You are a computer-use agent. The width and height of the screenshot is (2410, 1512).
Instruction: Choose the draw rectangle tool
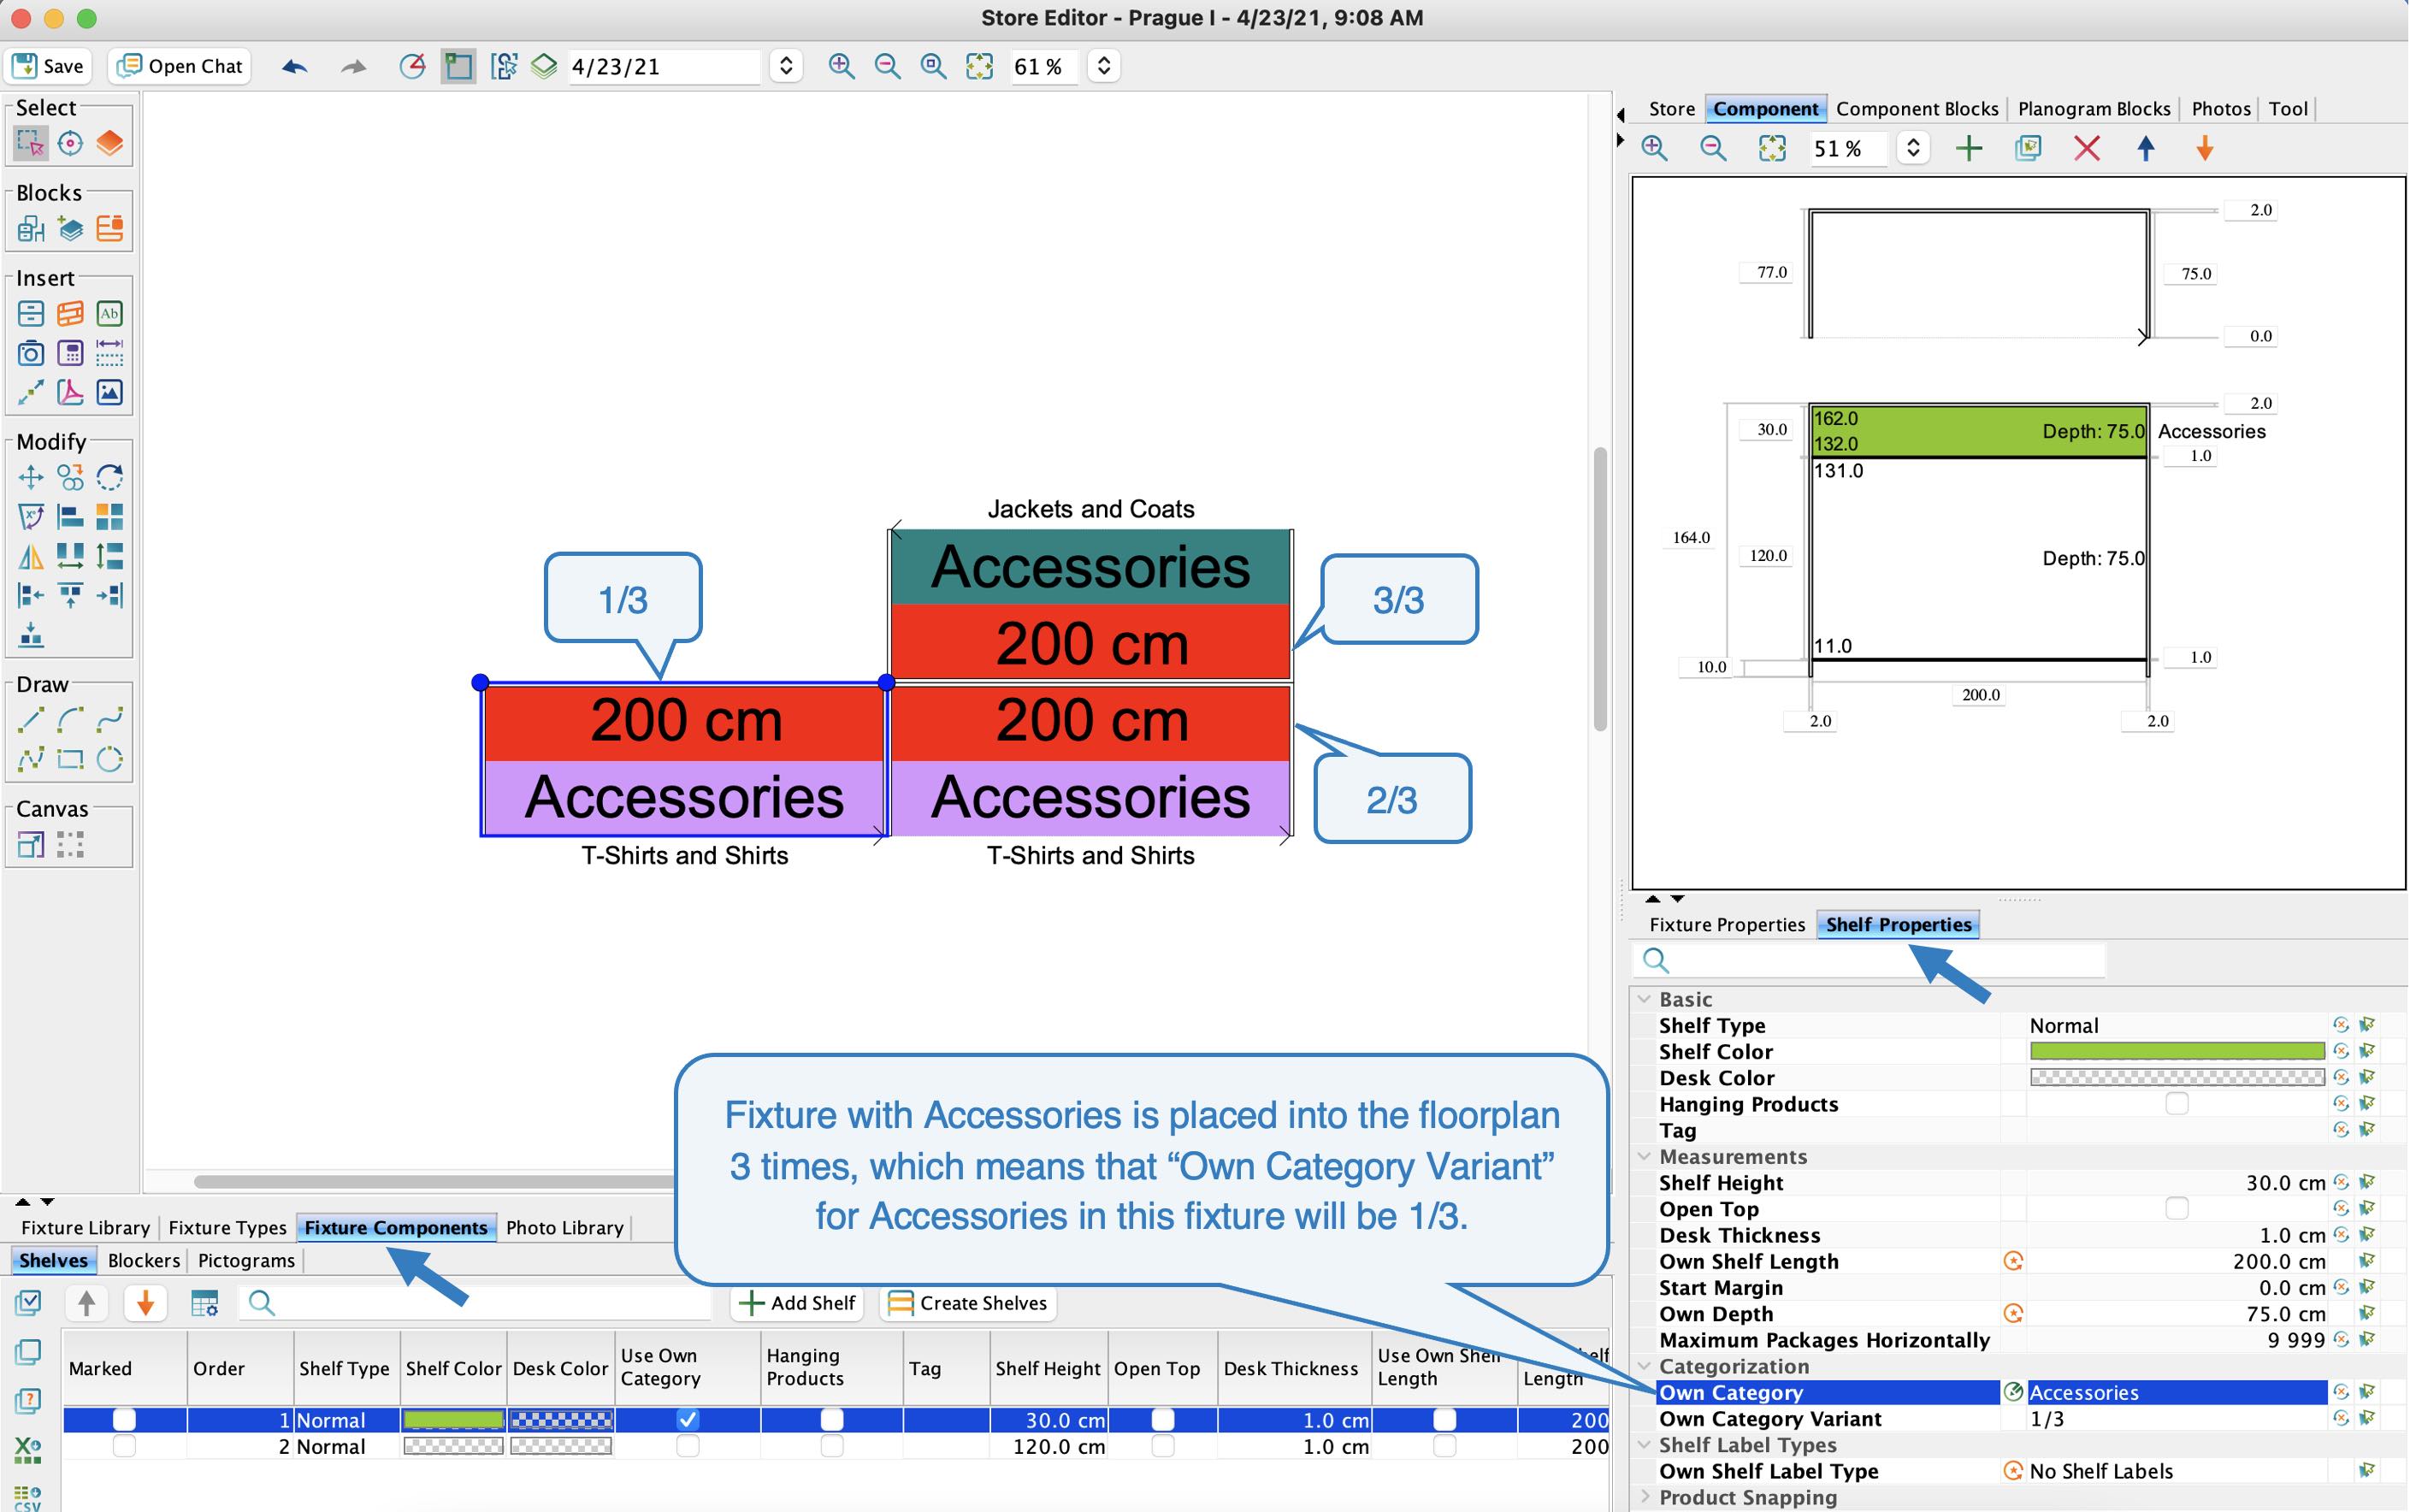[x=70, y=759]
